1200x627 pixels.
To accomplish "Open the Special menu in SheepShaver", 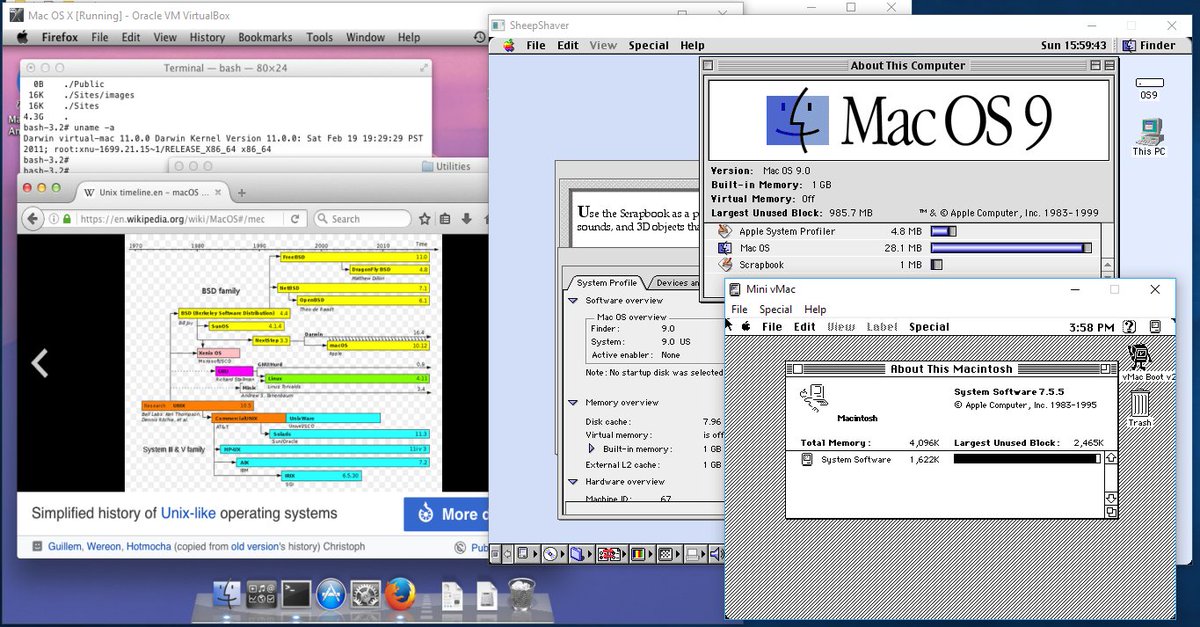I will (649, 45).
